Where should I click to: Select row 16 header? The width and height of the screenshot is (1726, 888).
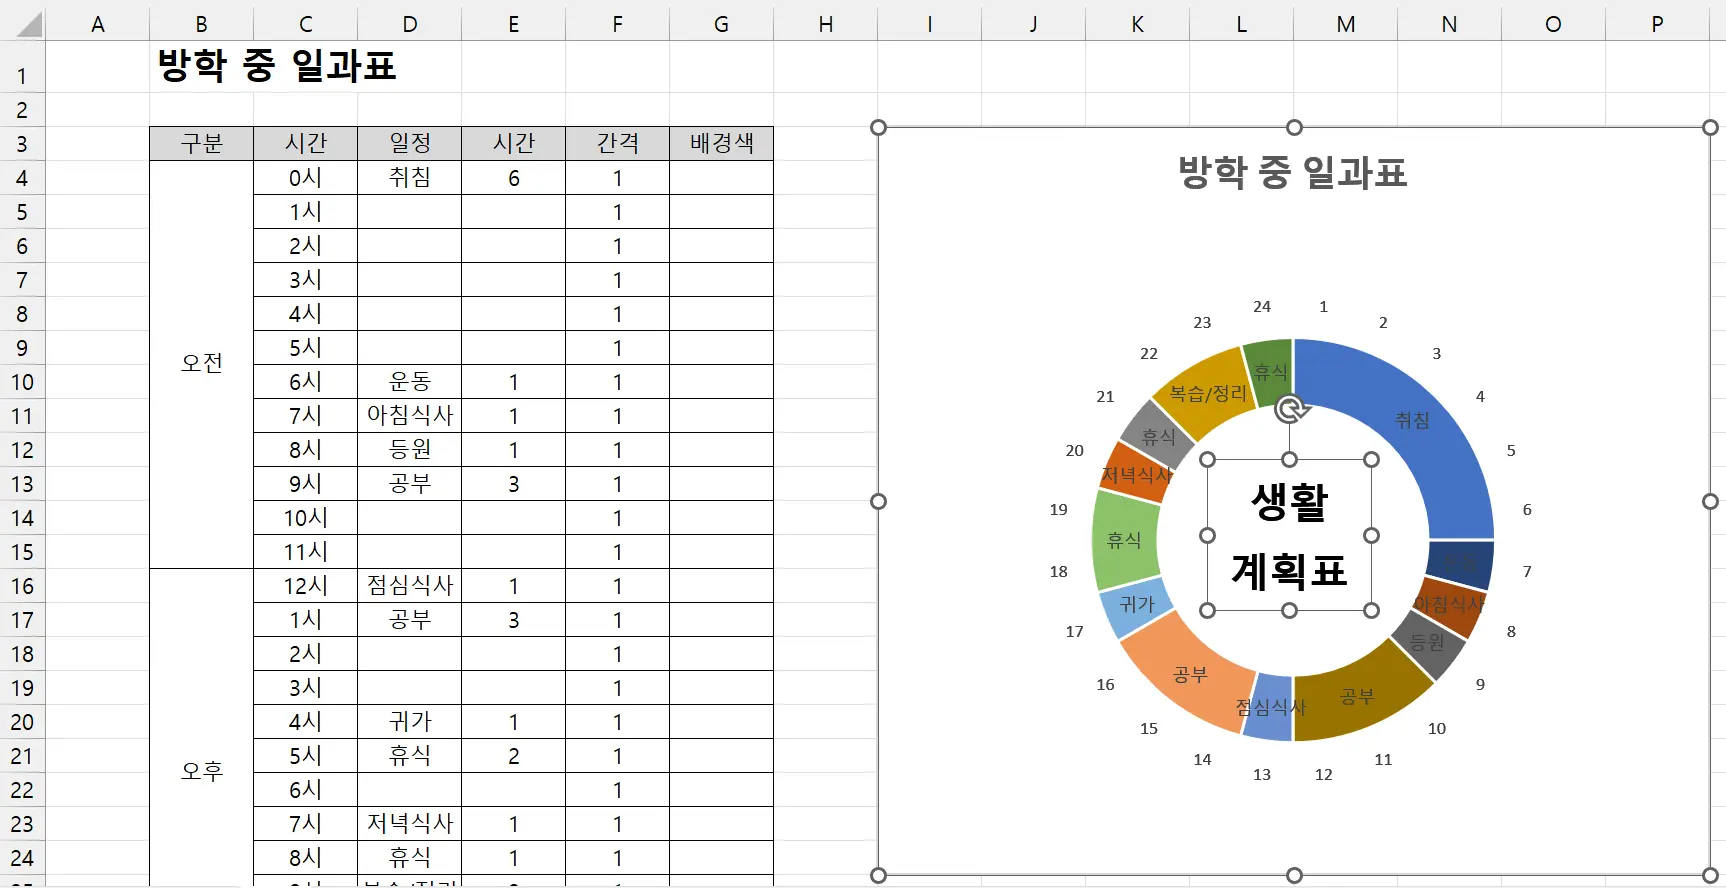click(22, 586)
